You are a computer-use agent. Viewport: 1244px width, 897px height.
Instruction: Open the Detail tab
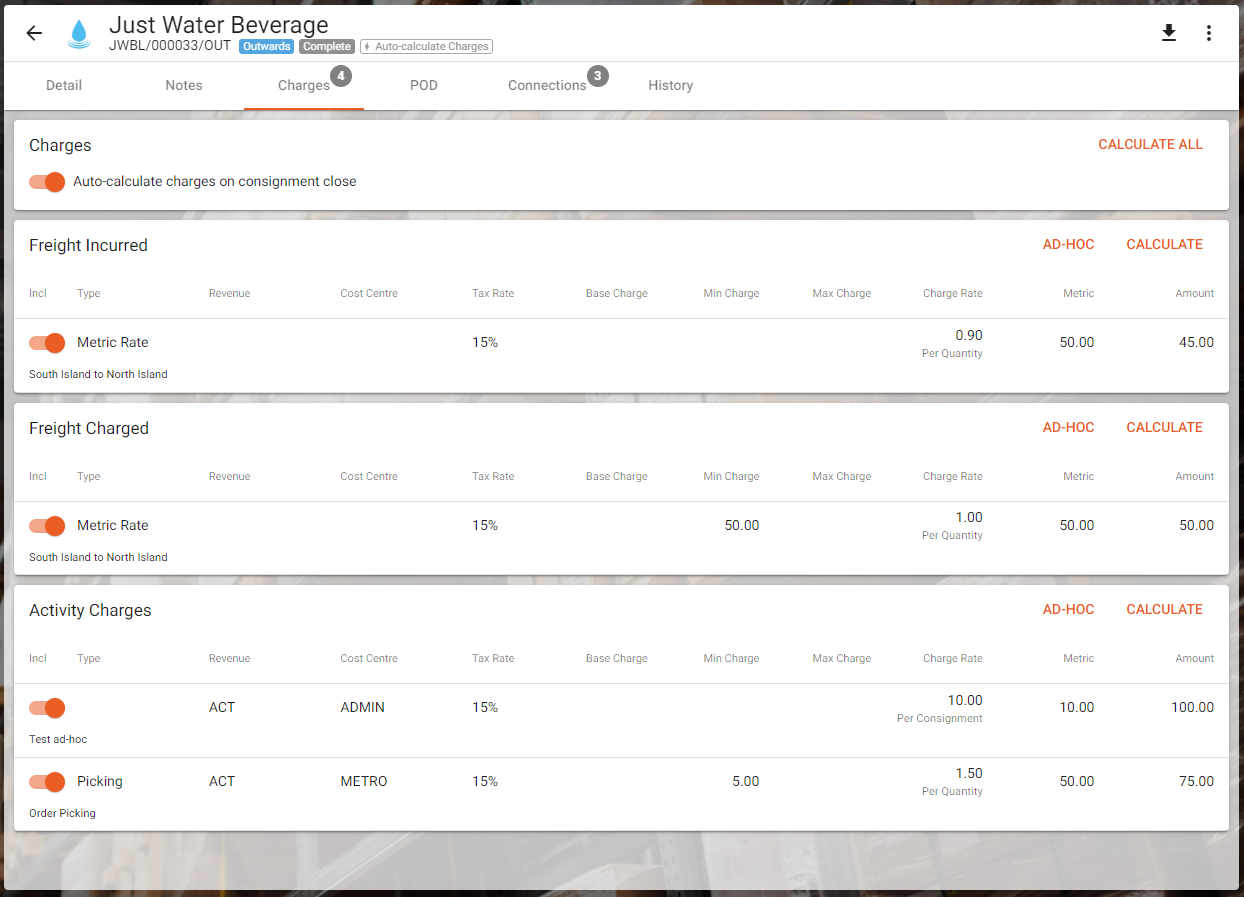pos(64,85)
